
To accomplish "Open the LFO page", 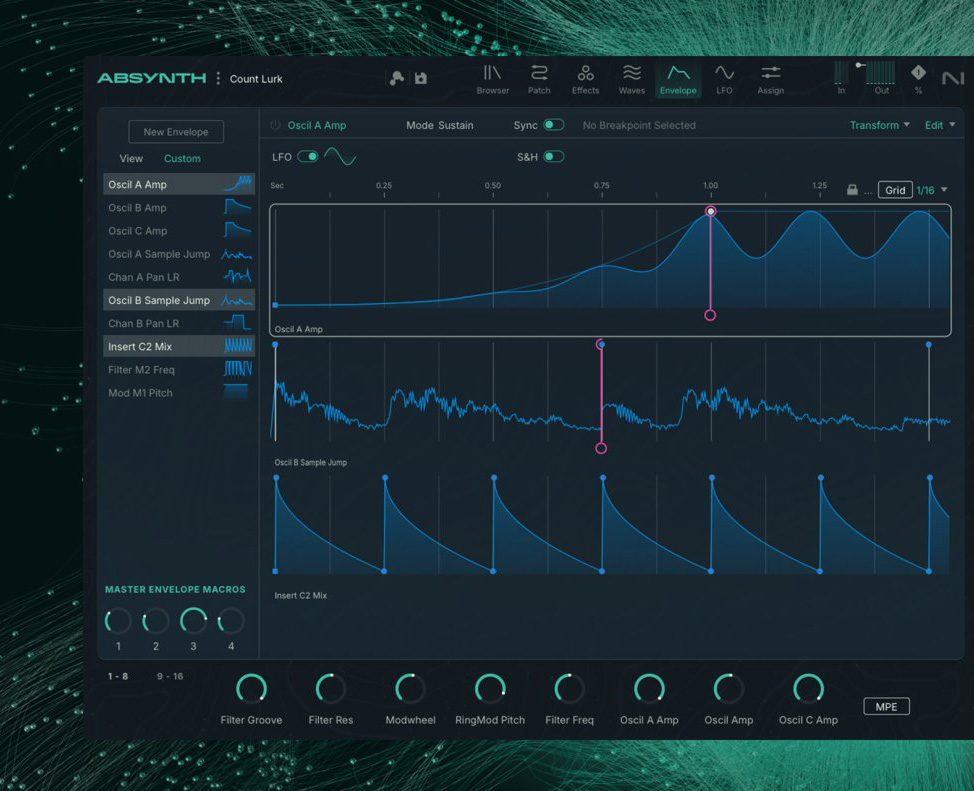I will tap(724, 79).
